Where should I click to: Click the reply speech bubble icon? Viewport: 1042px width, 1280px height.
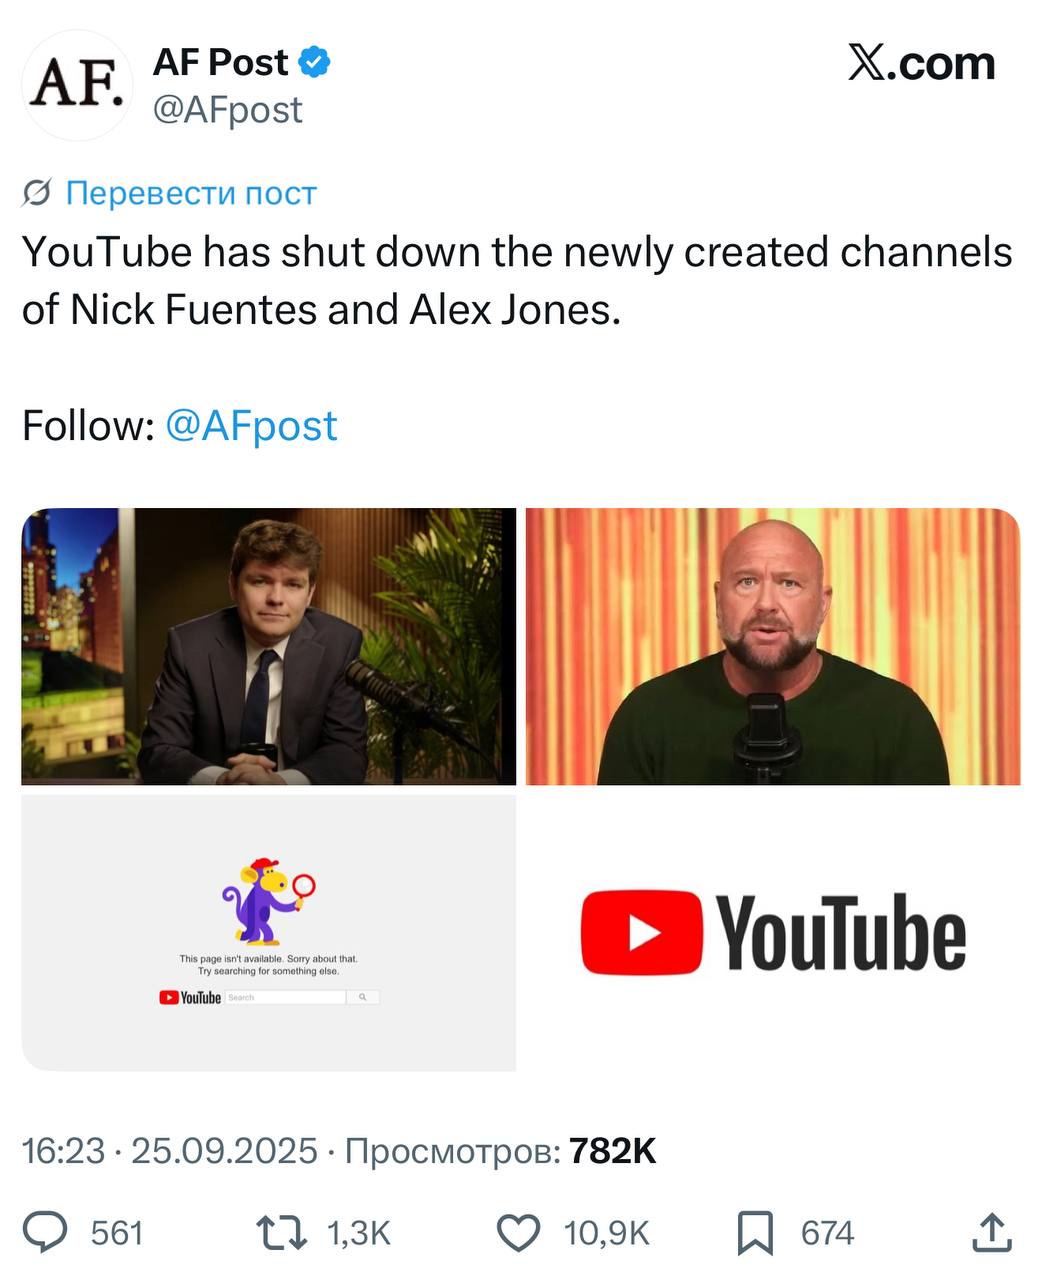[45, 1232]
